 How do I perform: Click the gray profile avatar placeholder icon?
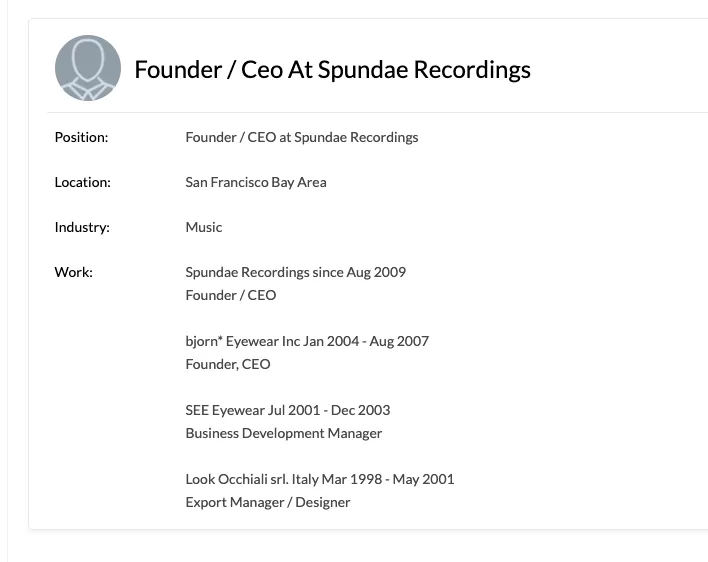[x=88, y=68]
